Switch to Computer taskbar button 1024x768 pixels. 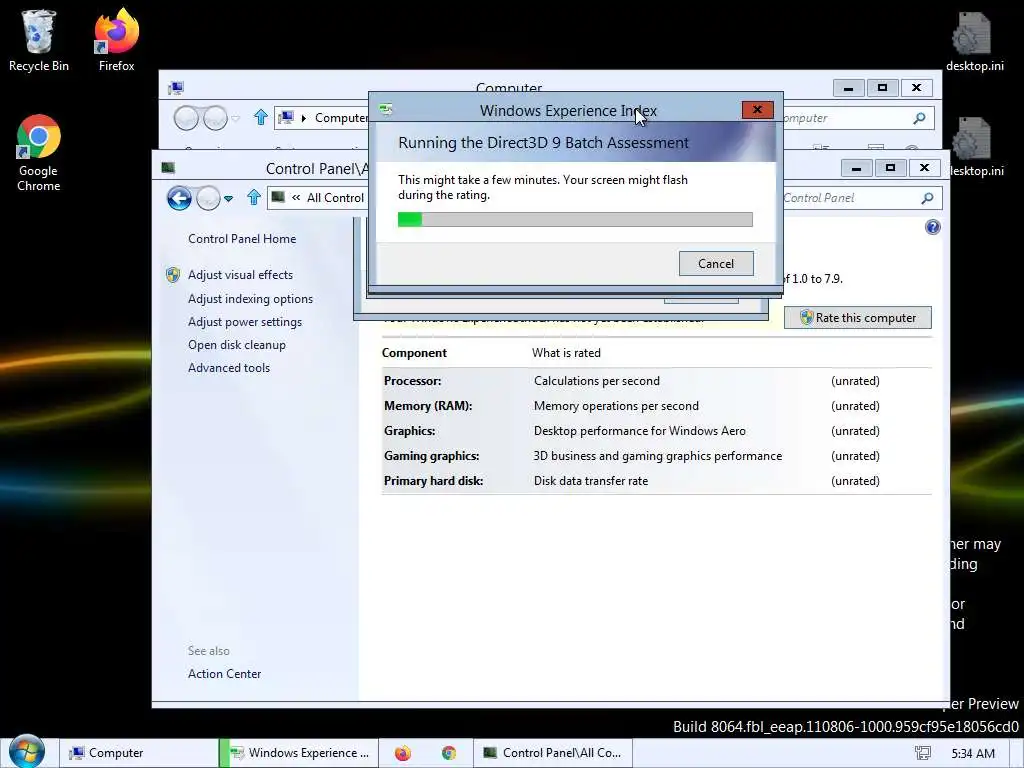(x=138, y=753)
